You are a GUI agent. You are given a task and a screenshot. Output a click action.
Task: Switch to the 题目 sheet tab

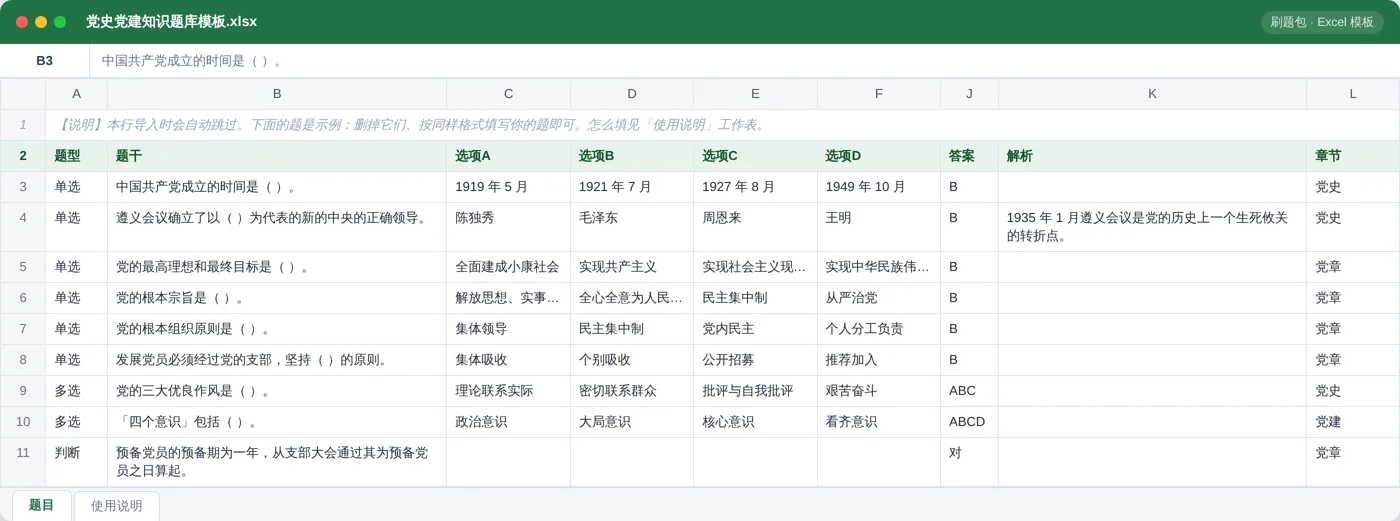pos(41,505)
